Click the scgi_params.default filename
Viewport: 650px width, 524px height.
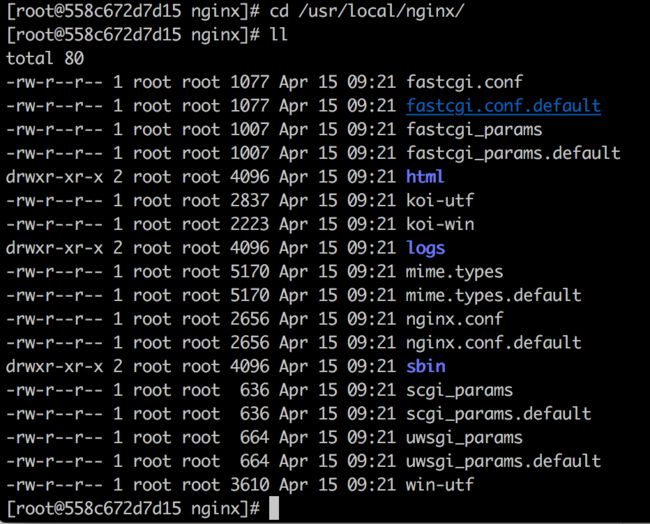click(x=498, y=415)
